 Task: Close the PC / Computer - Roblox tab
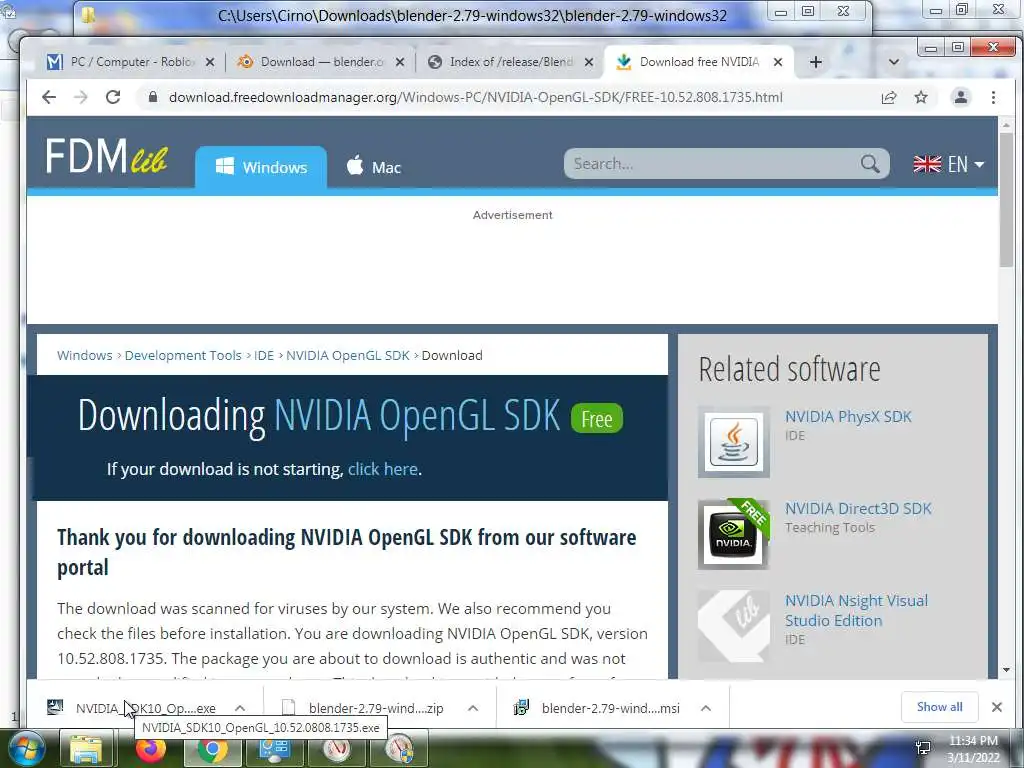(x=210, y=62)
